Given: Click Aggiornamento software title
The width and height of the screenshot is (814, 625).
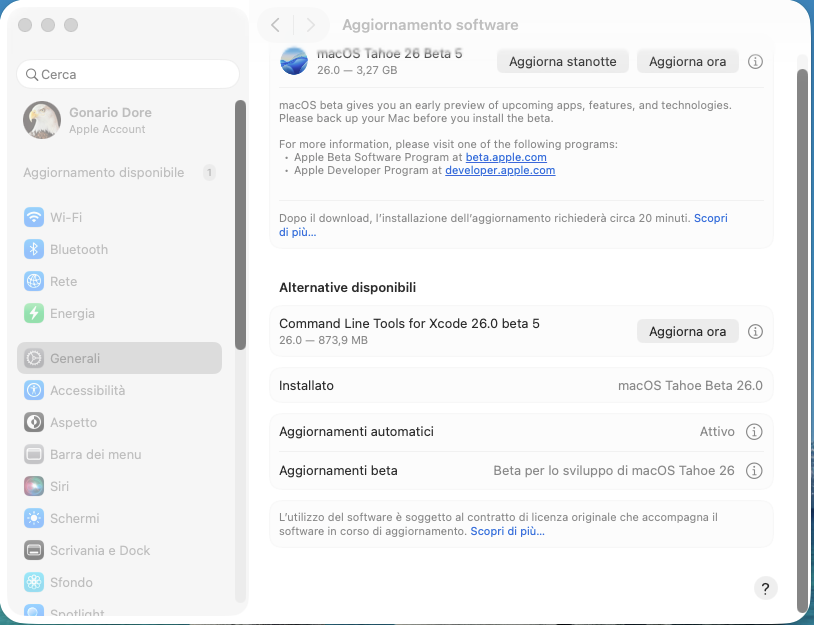Looking at the screenshot, I should pyautogui.click(x=430, y=25).
